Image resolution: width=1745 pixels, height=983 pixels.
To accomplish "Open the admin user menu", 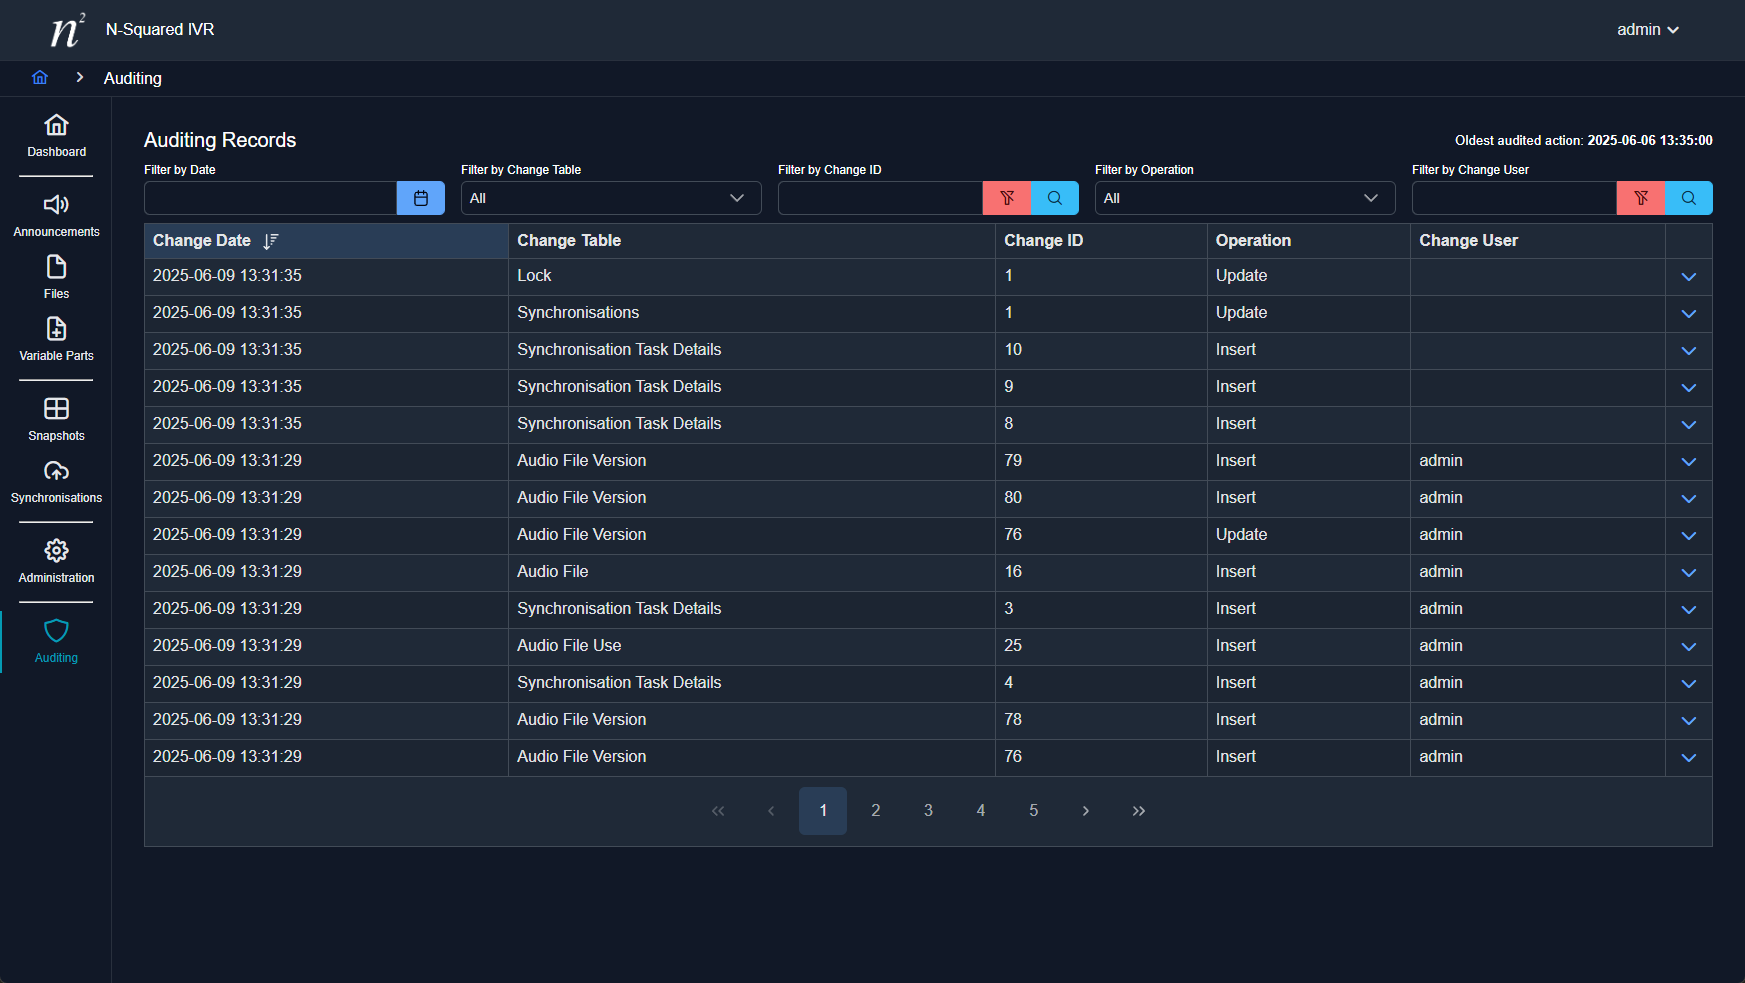I will click(1647, 30).
